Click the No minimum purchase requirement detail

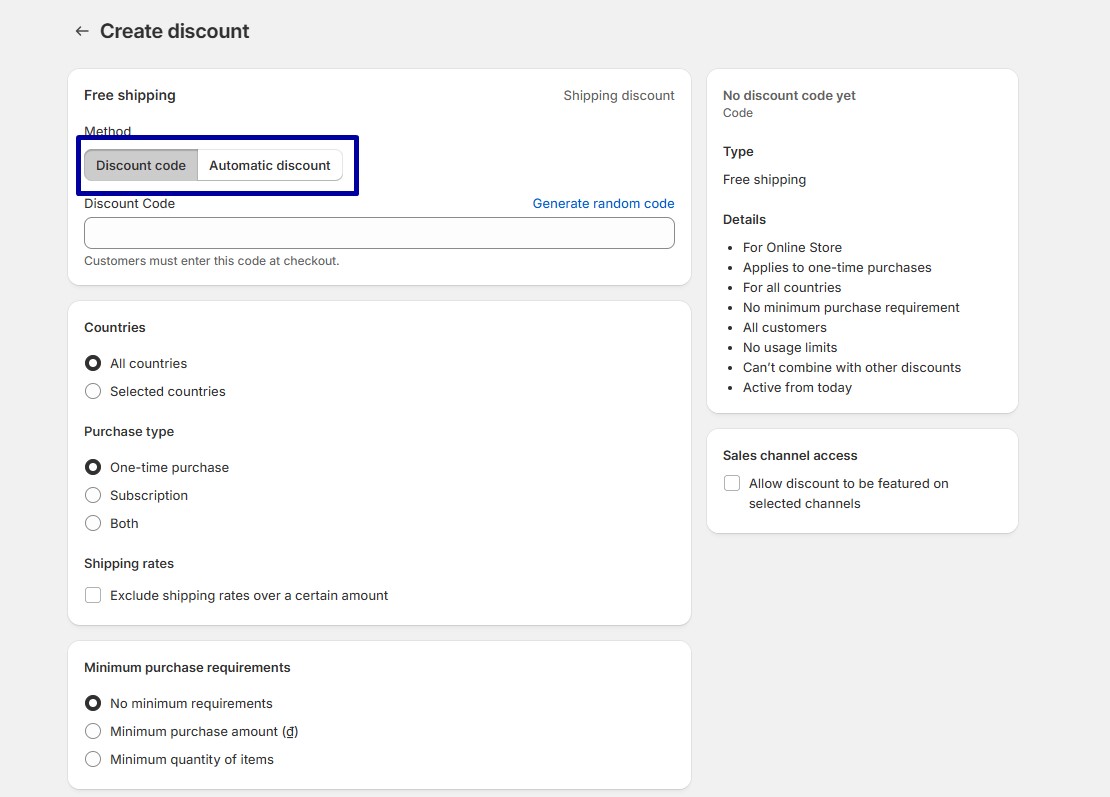click(851, 308)
